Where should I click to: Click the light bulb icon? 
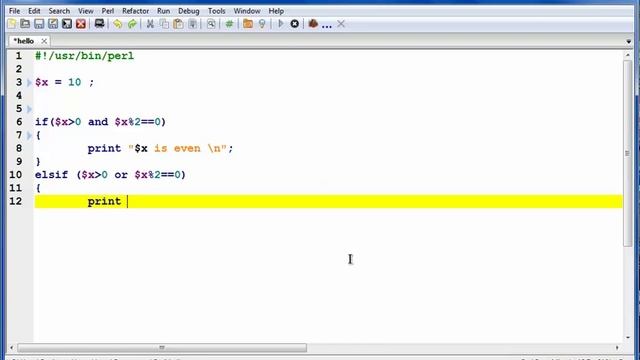coord(262,24)
